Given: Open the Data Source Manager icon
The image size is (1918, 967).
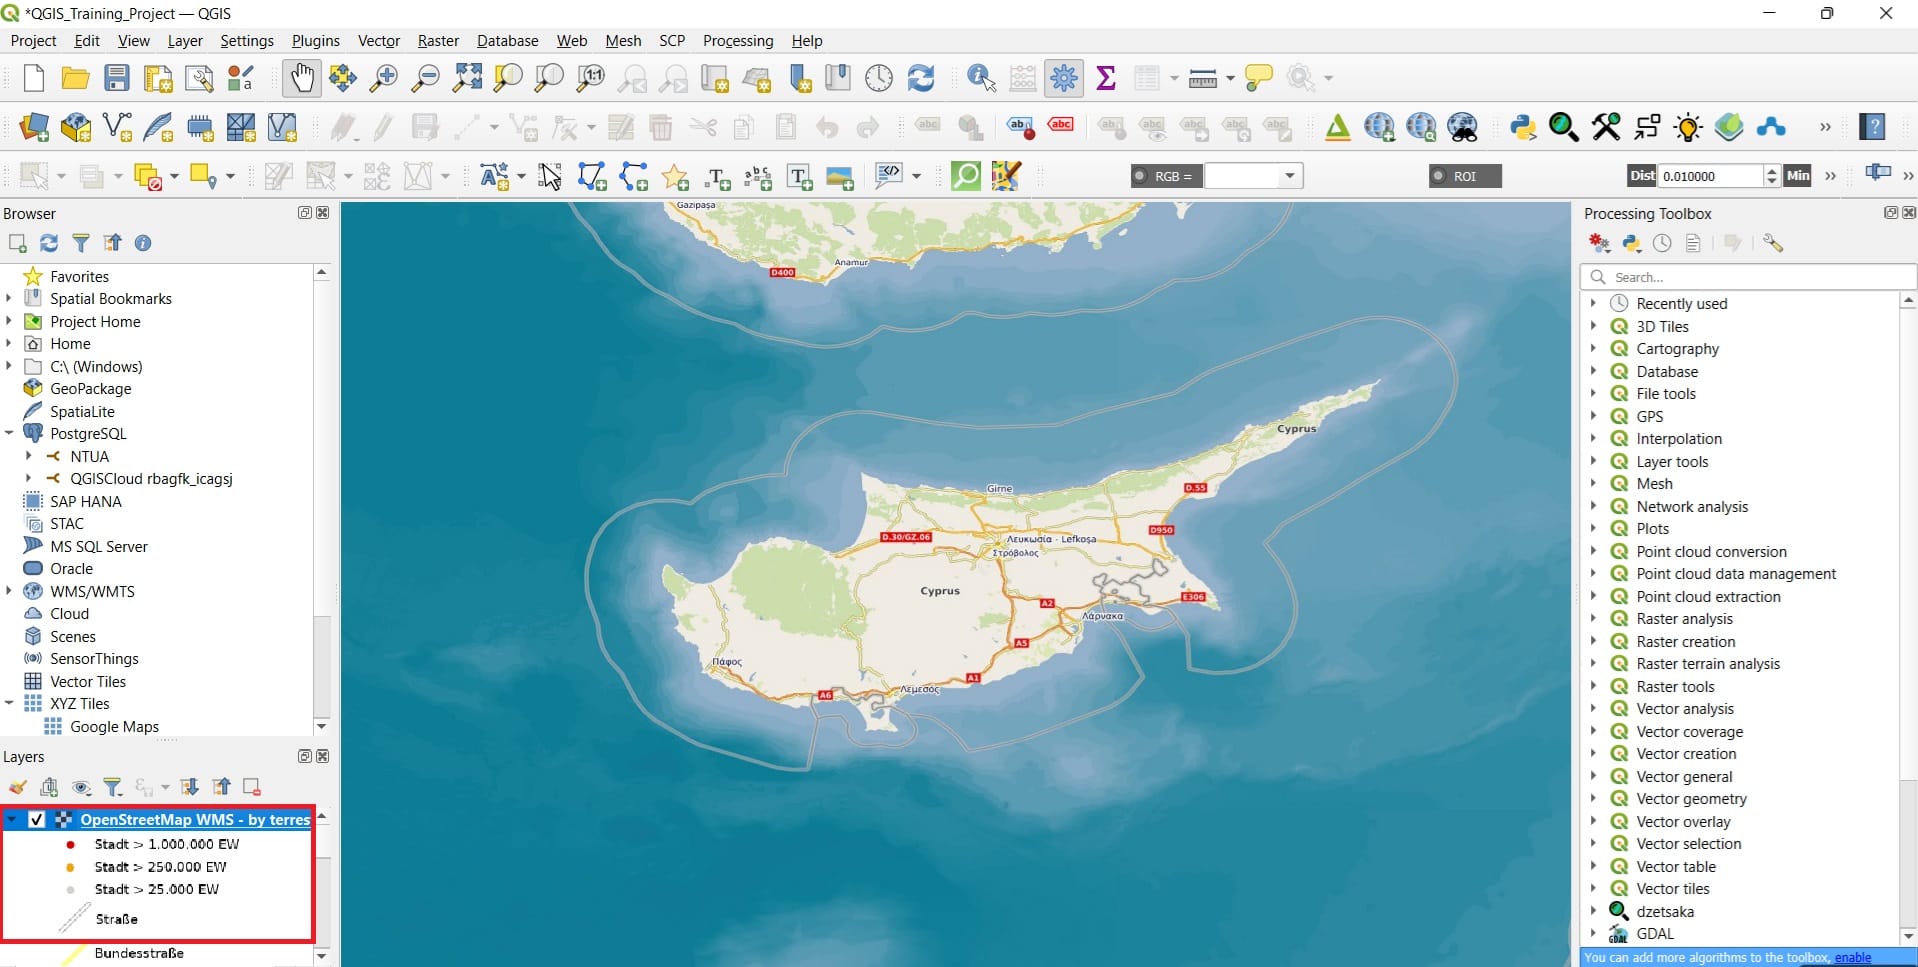Looking at the screenshot, I should coord(34,127).
